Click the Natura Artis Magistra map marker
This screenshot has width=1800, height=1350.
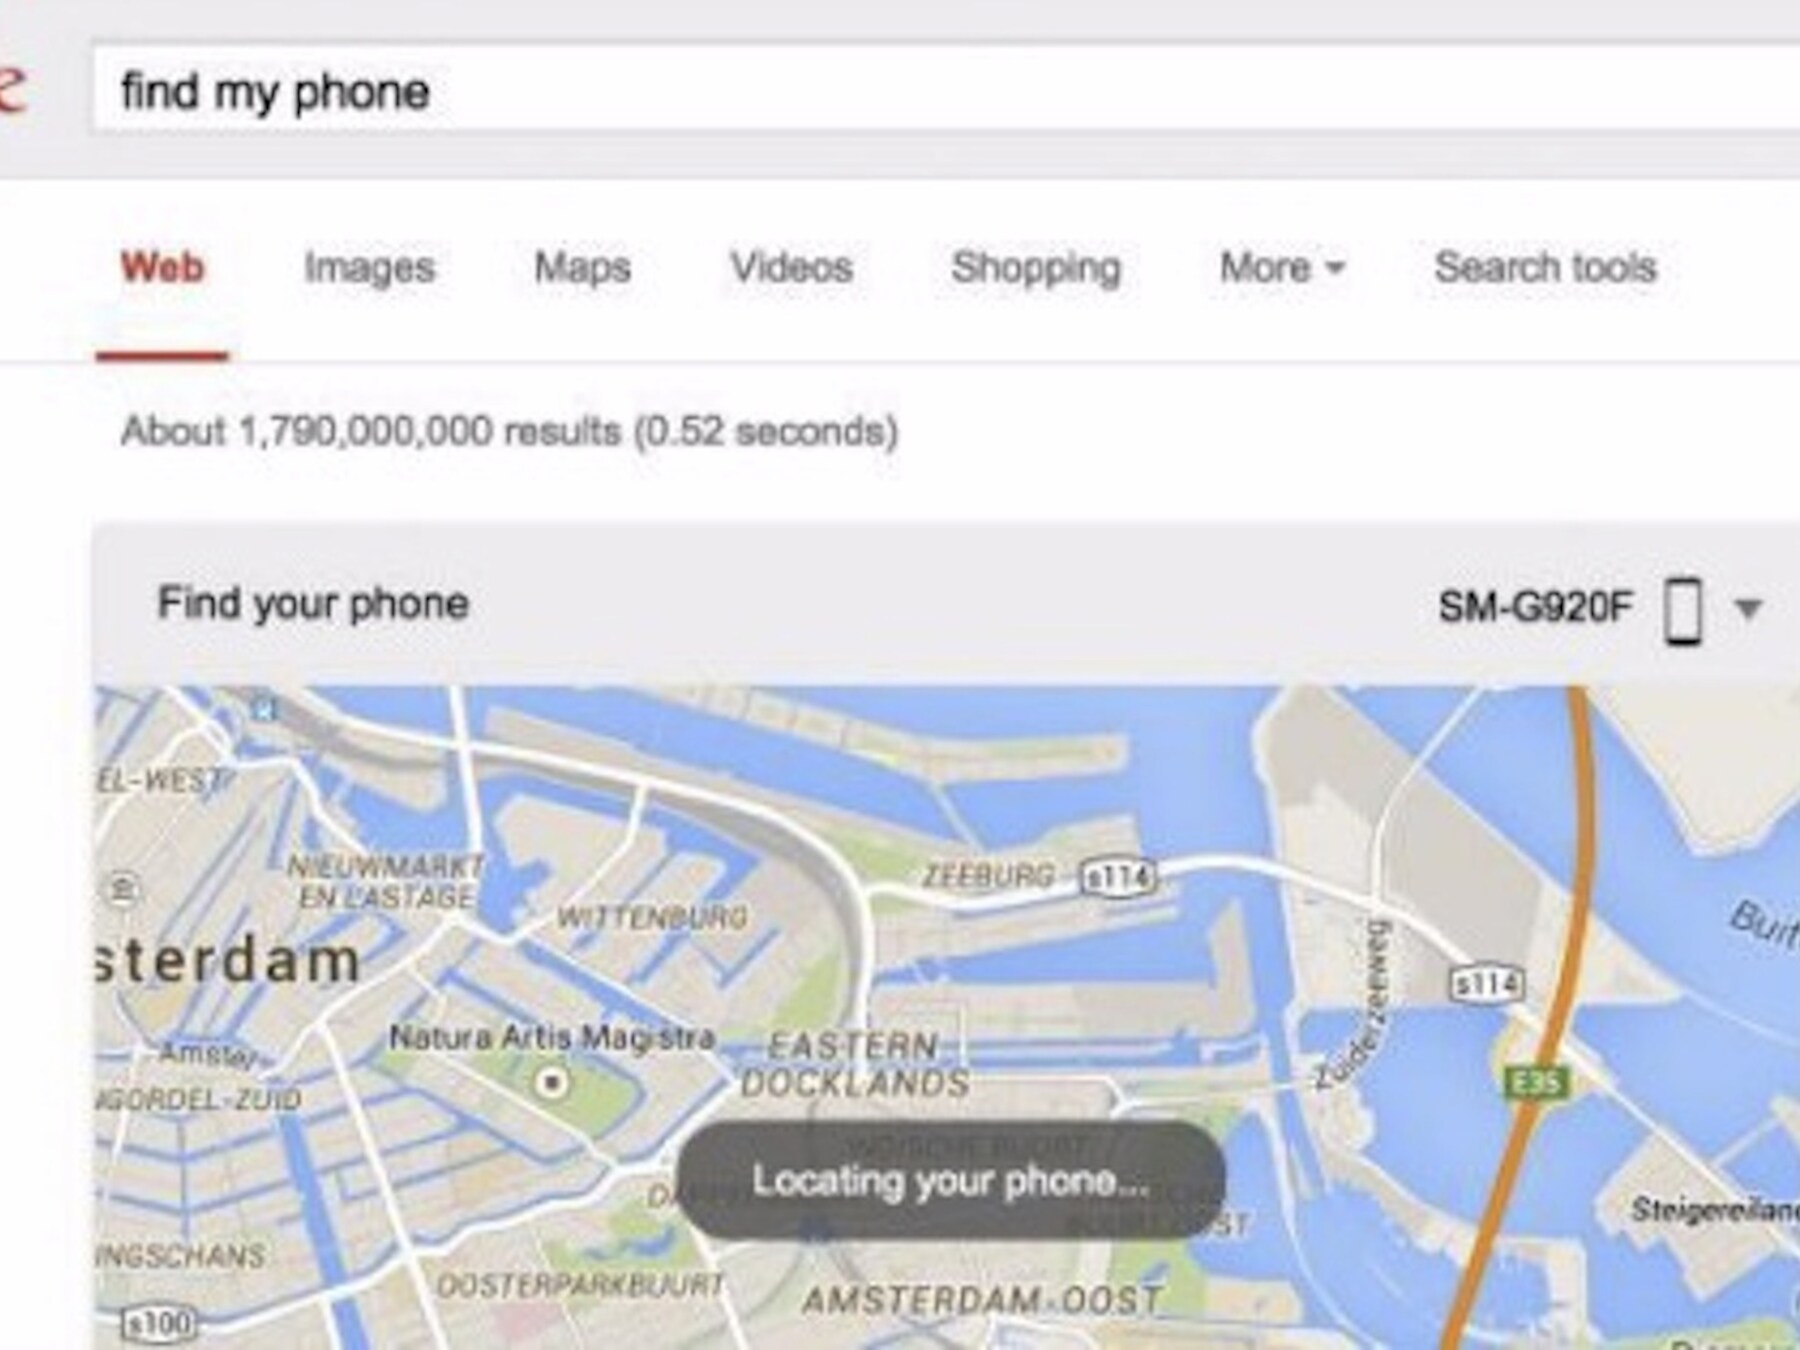pos(551,1082)
